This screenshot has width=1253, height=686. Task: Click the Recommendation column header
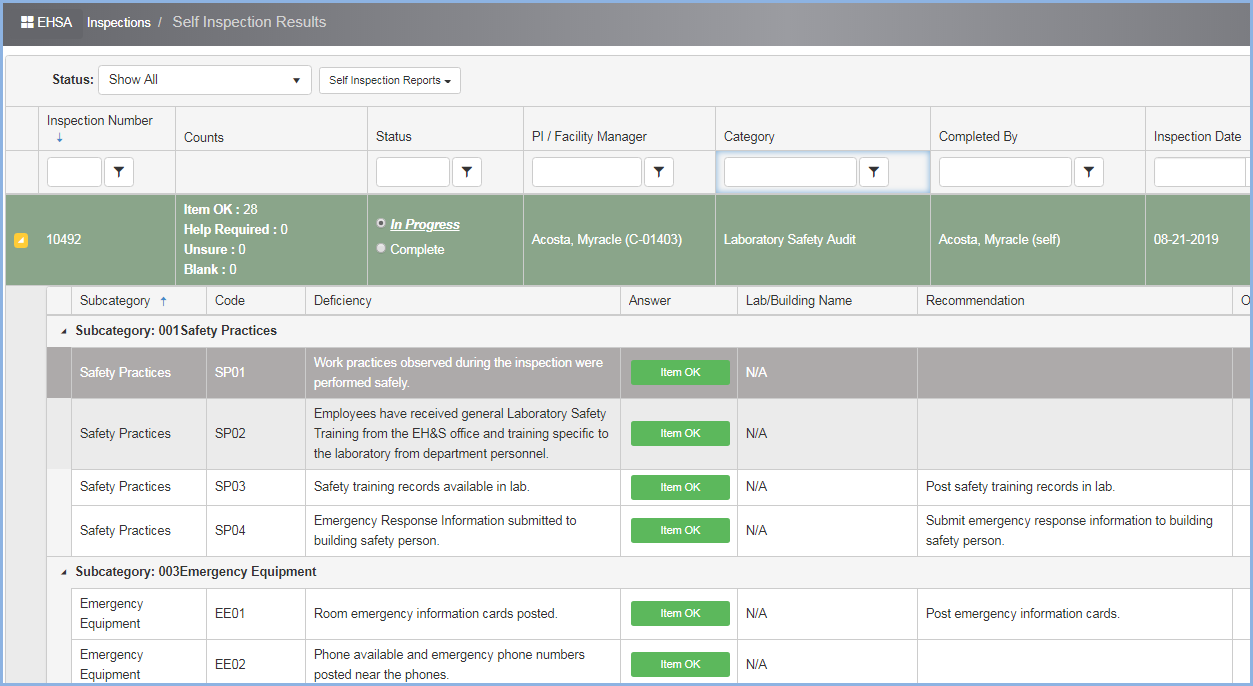(x=975, y=300)
